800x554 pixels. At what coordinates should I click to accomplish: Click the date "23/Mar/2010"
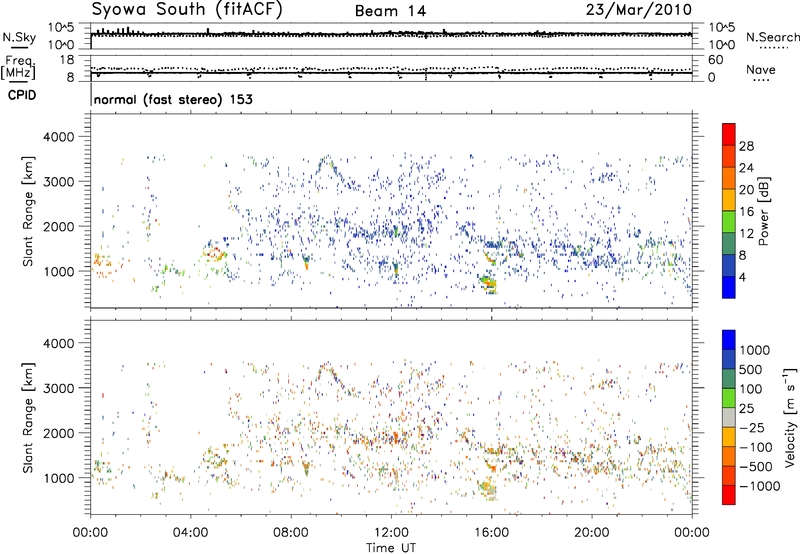(x=639, y=10)
